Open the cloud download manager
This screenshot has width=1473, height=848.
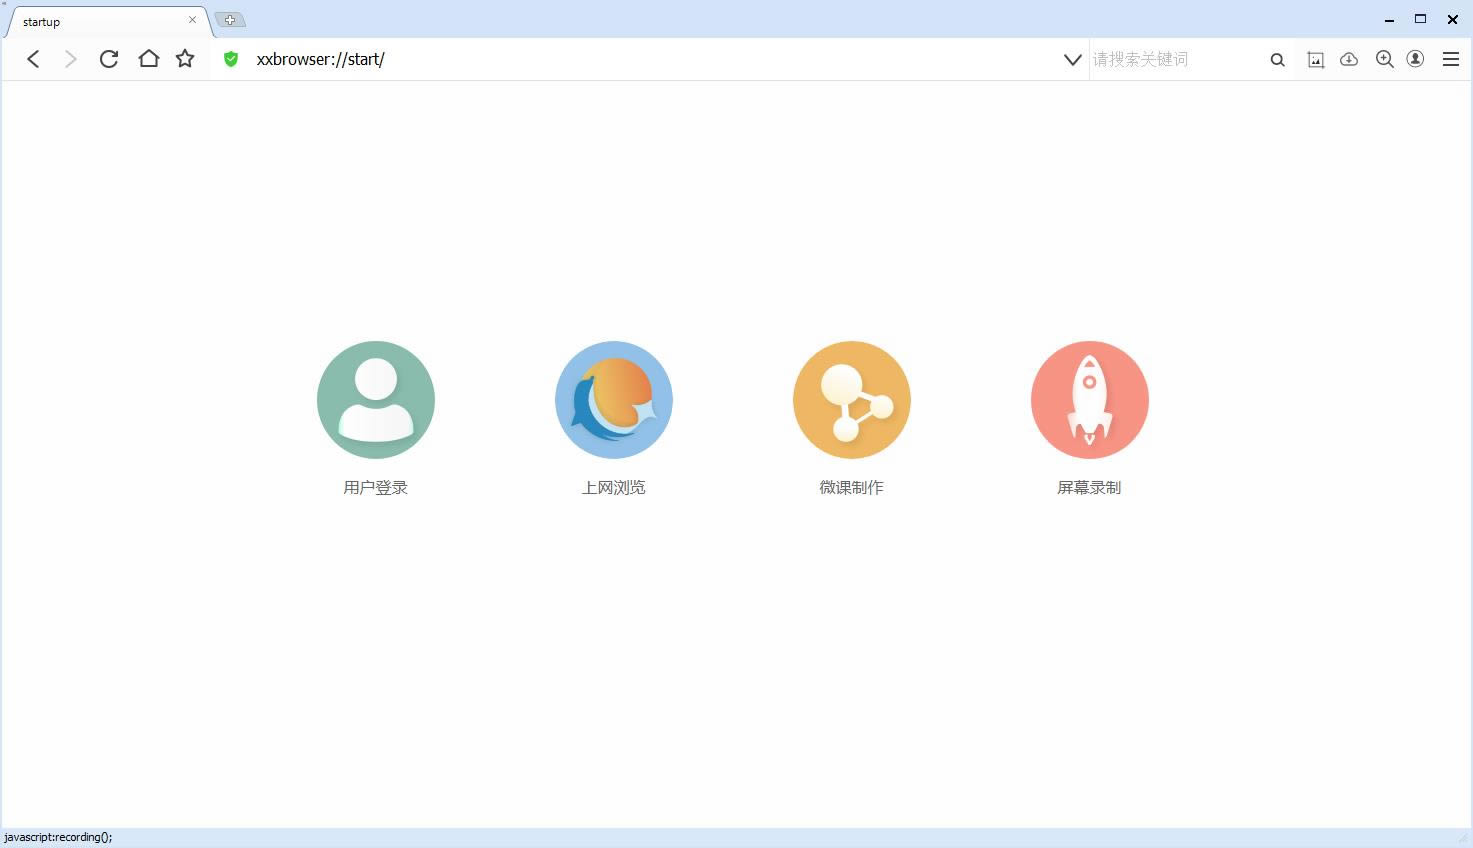click(1349, 60)
